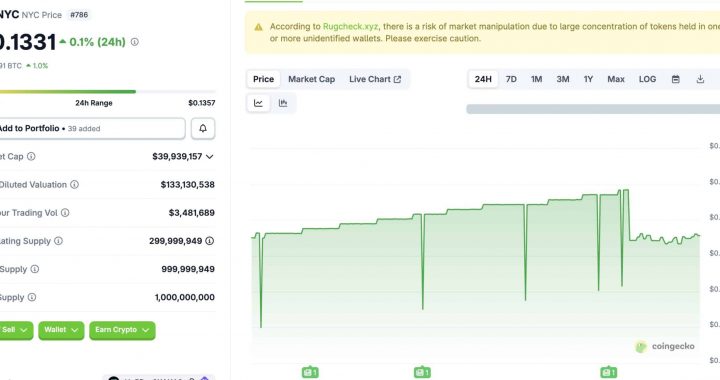Click the price alert bell icon
The image size is (720, 380).
click(x=203, y=129)
